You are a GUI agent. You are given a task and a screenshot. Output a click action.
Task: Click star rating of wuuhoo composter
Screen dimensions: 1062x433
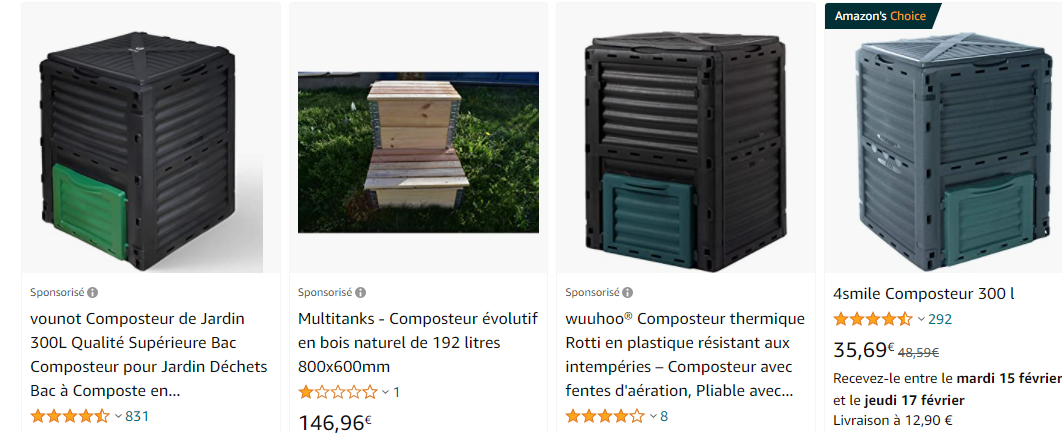click(x=605, y=416)
